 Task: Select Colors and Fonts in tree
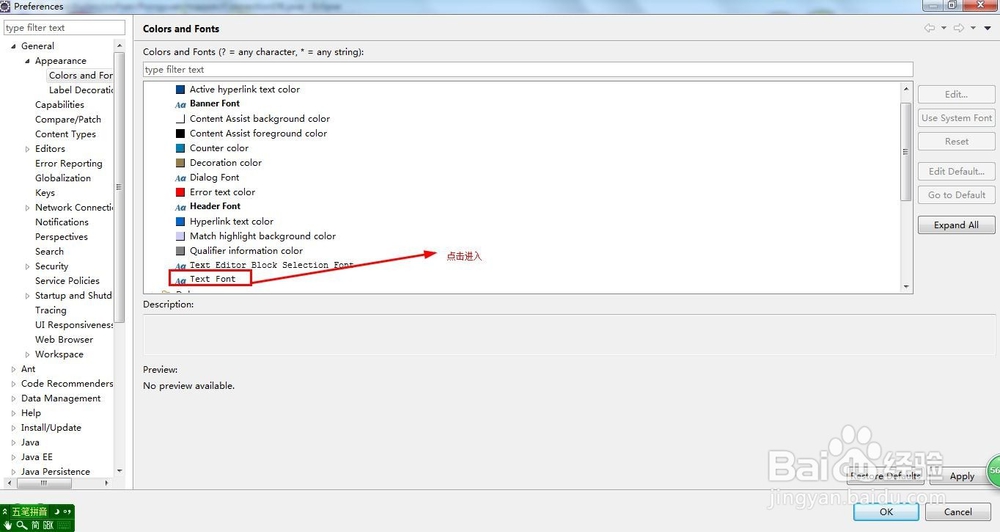(80, 75)
